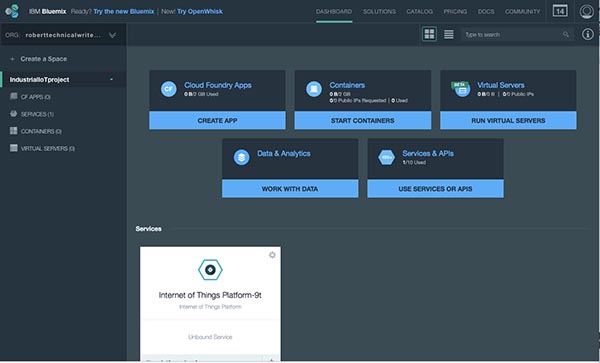Open the Dashboard tab
The height and width of the screenshot is (363, 600).
click(x=334, y=11)
